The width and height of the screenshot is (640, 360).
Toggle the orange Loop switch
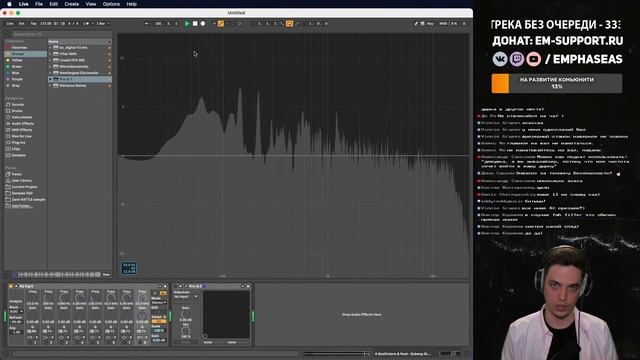click(x=289, y=24)
